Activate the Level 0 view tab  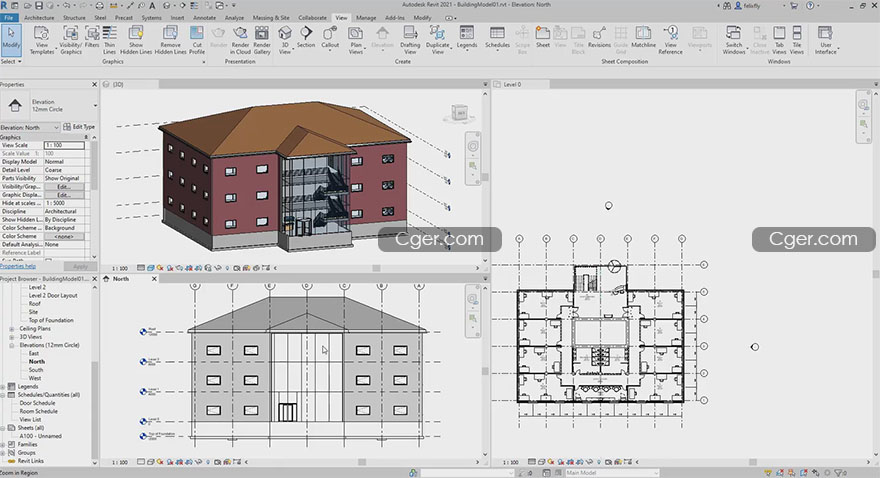coord(520,84)
